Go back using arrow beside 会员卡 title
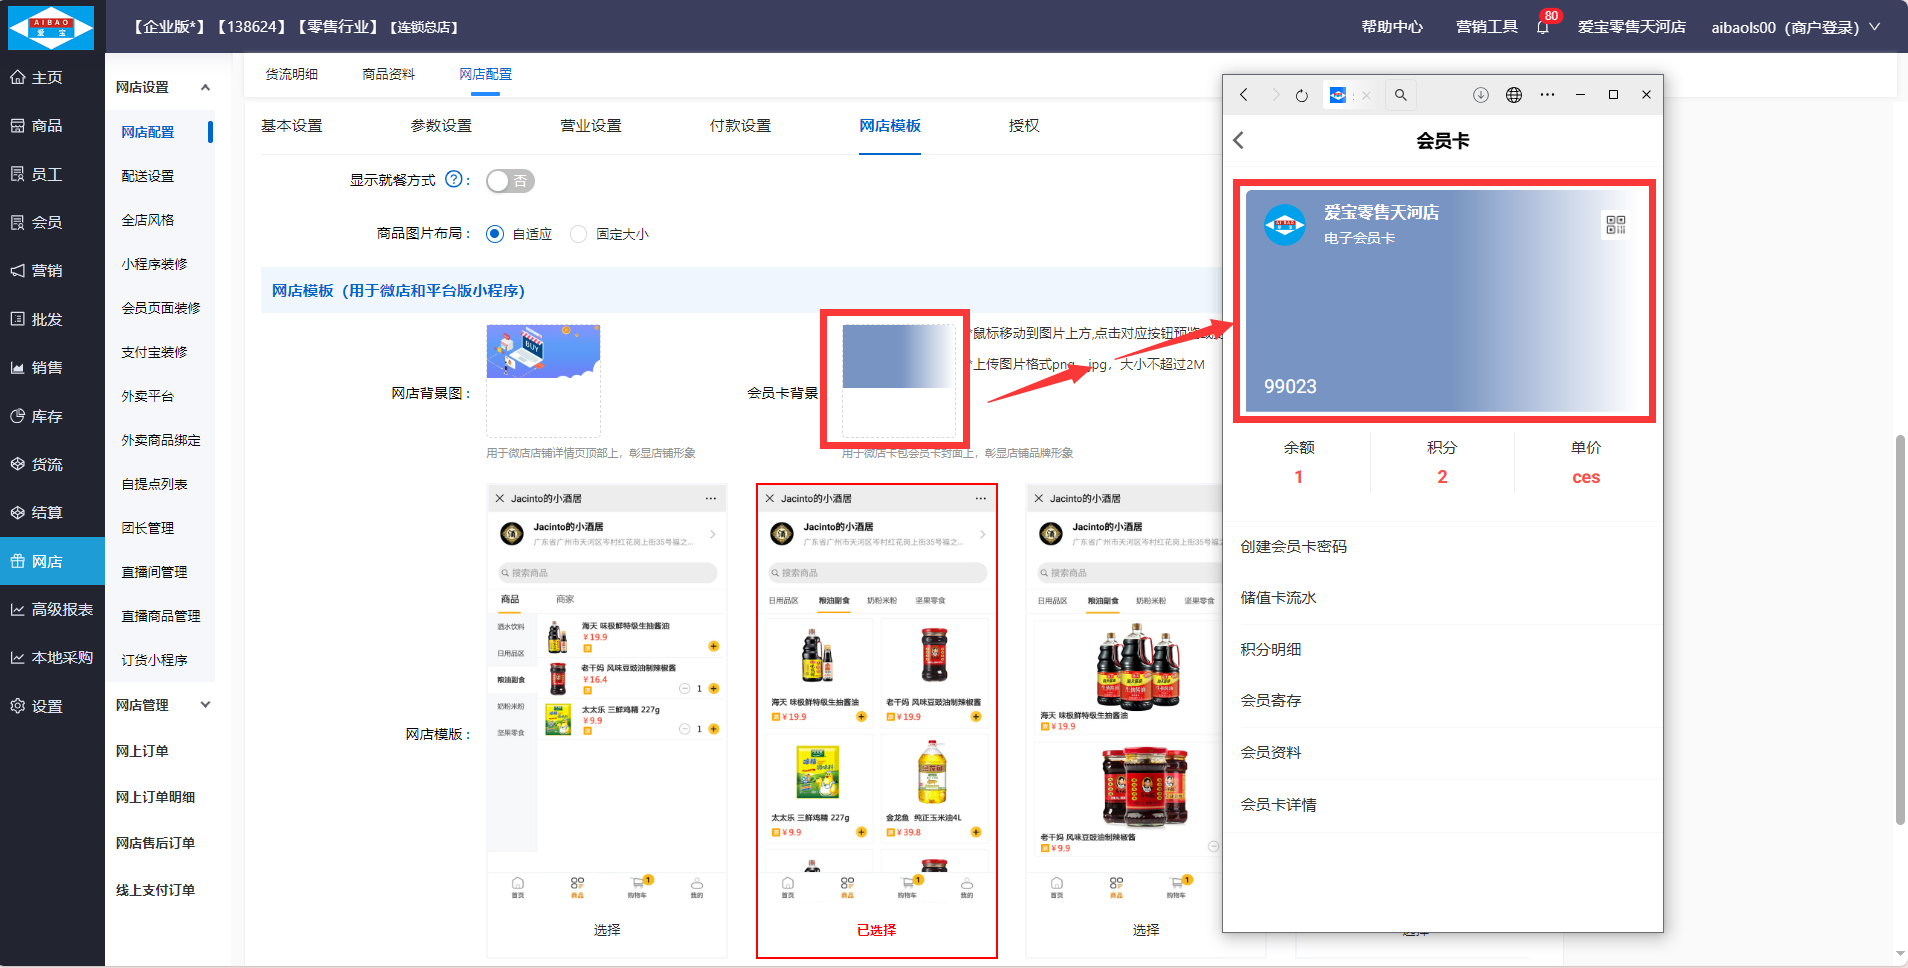This screenshot has width=1908, height=968. coord(1239,141)
